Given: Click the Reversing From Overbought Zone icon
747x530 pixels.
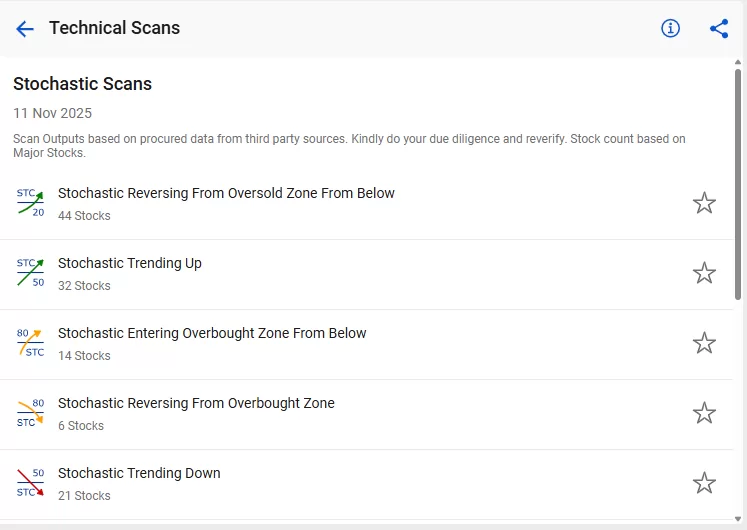Looking at the screenshot, I should [30, 413].
